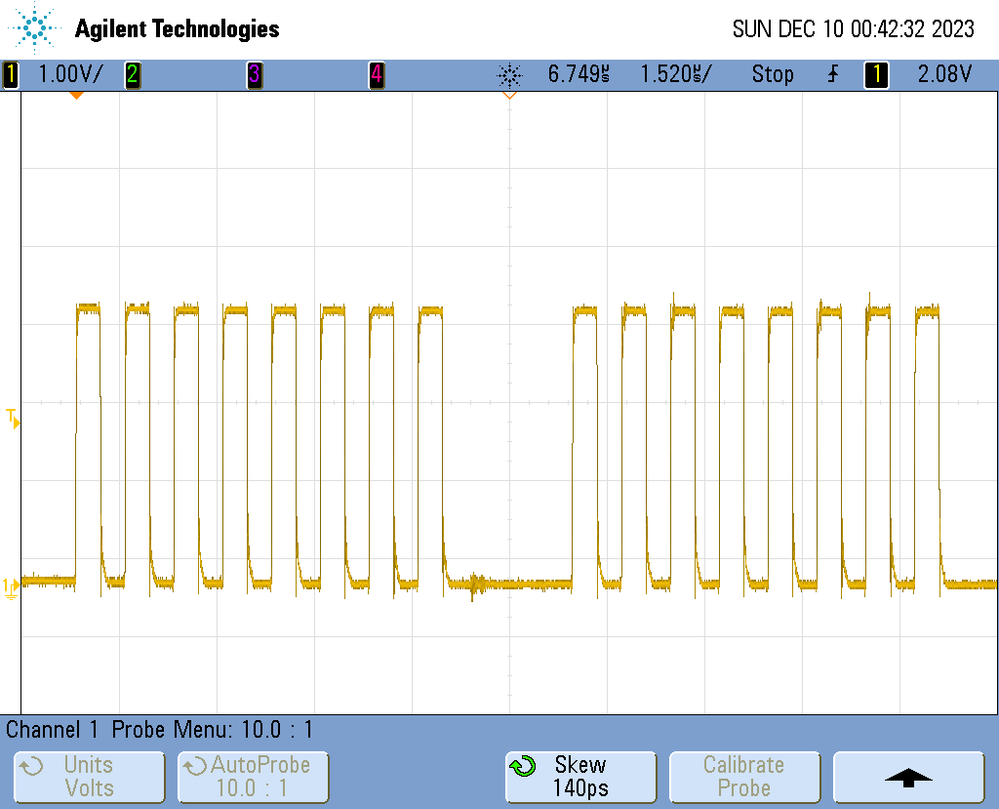Click the rising edge trigger slope icon
999x809 pixels.
(833, 75)
